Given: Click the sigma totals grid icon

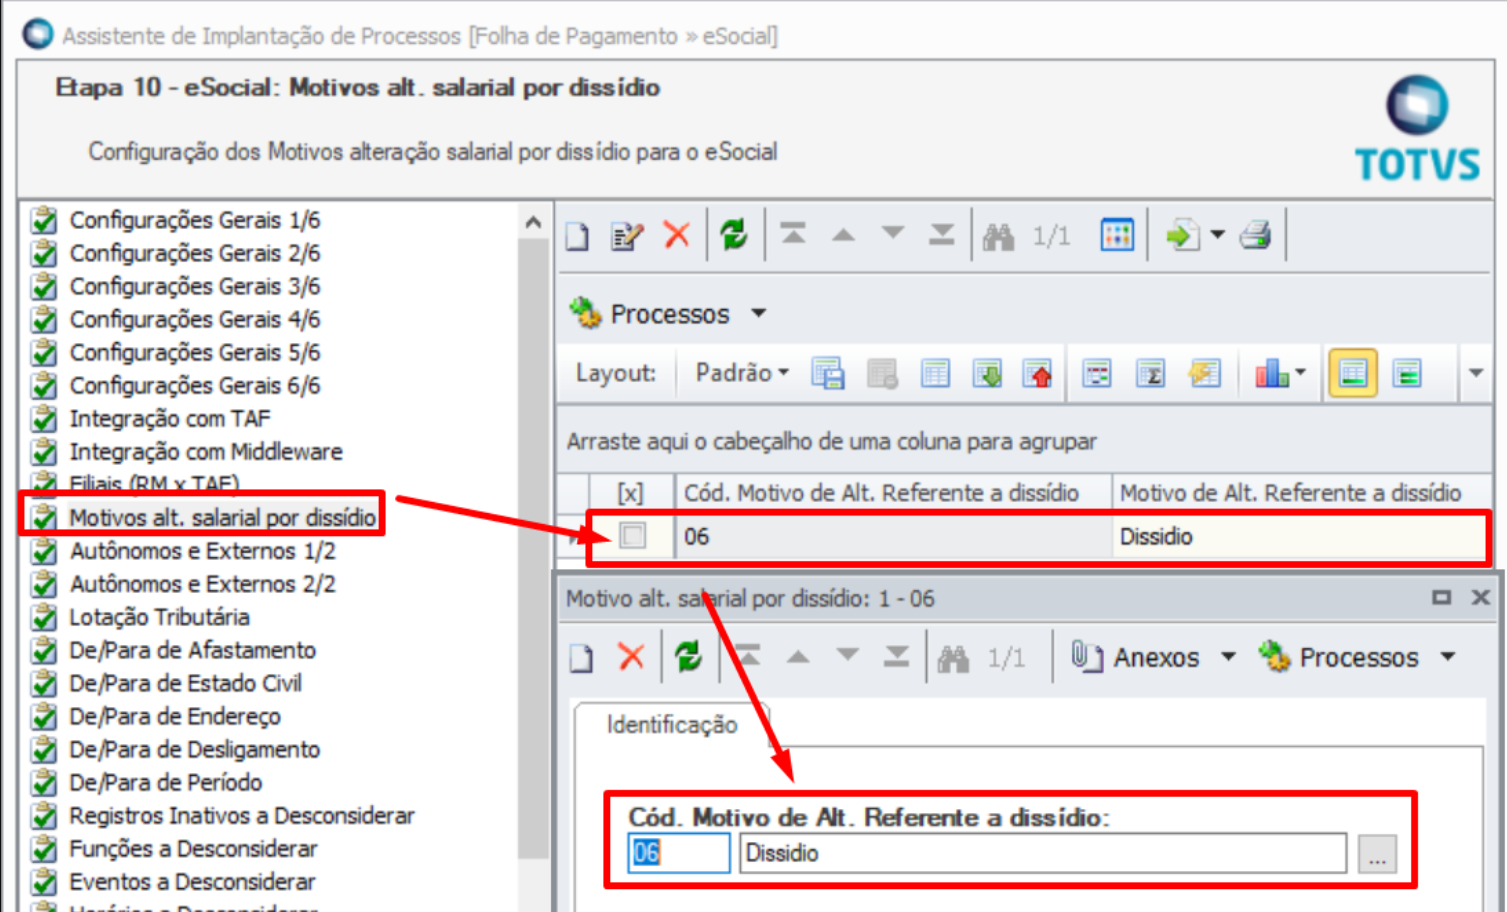Looking at the screenshot, I should point(1150,374).
